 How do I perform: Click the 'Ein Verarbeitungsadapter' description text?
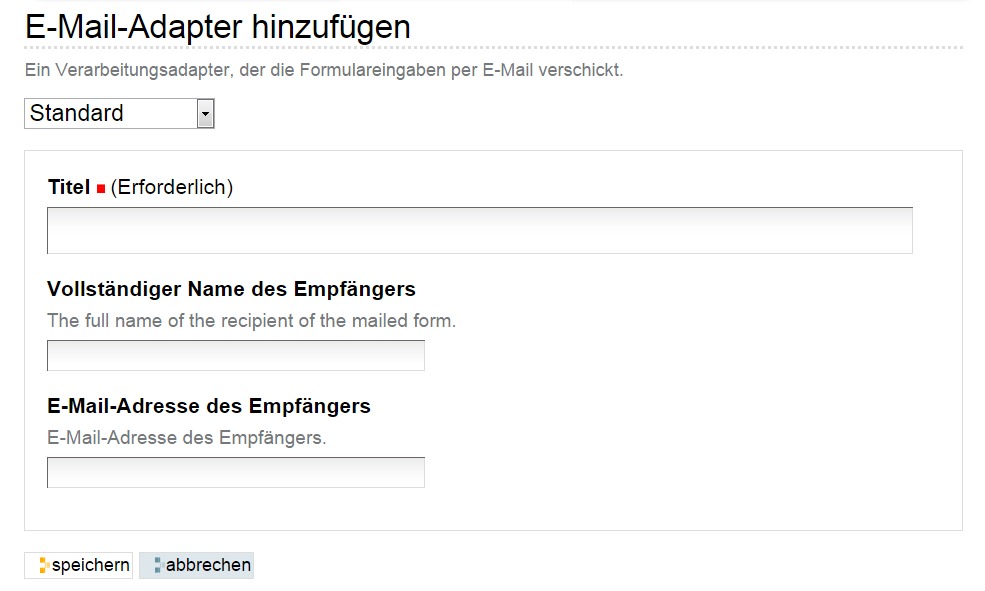pyautogui.click(x=324, y=70)
